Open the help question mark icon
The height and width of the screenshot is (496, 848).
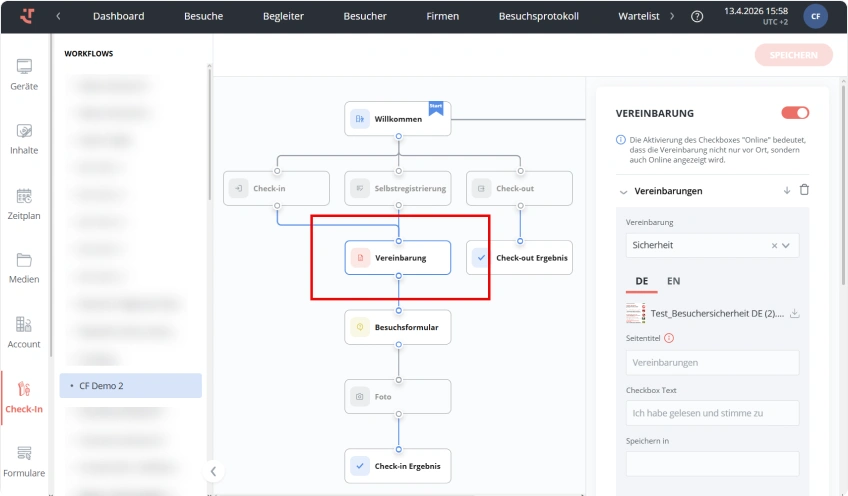tap(697, 16)
